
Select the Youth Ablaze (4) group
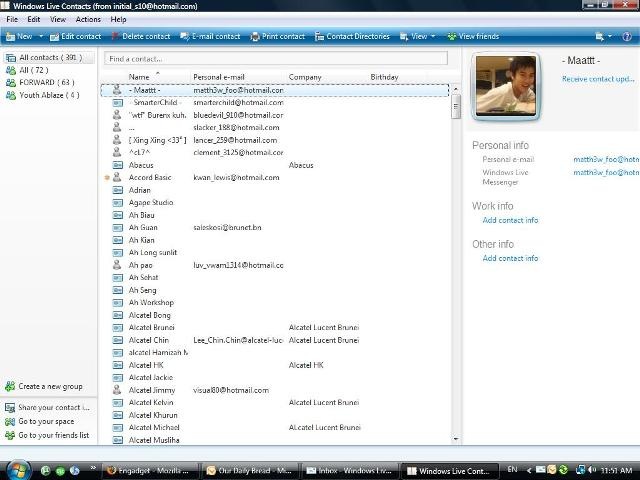42,95
